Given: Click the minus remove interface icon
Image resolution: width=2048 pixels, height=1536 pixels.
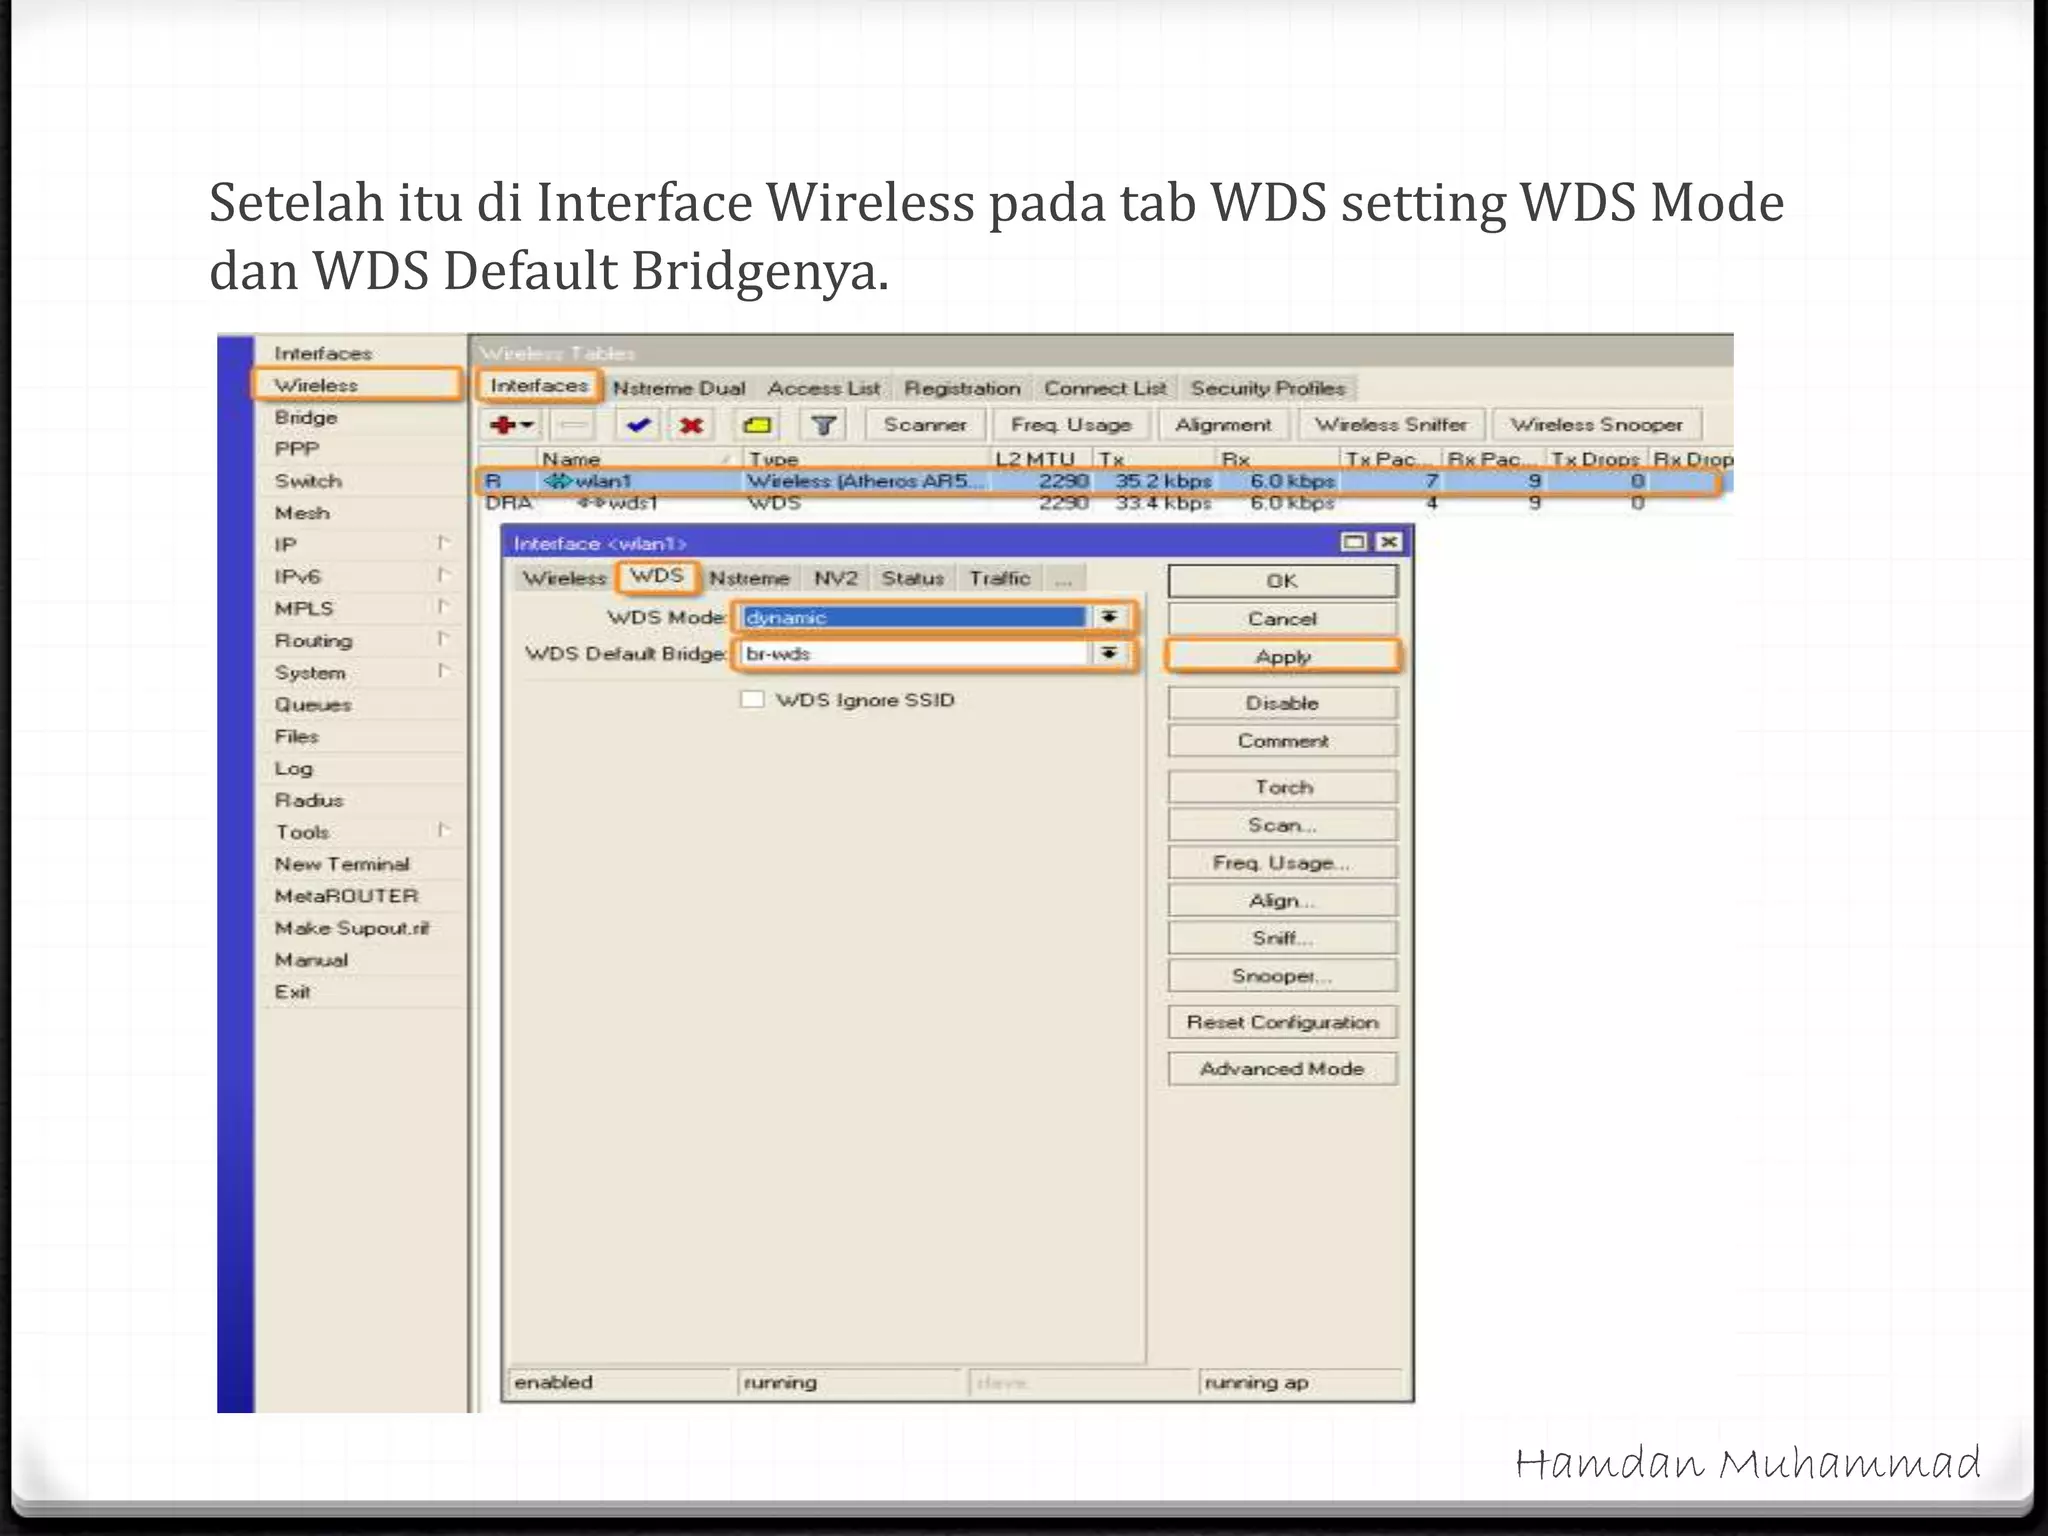Looking at the screenshot, I should [x=573, y=425].
